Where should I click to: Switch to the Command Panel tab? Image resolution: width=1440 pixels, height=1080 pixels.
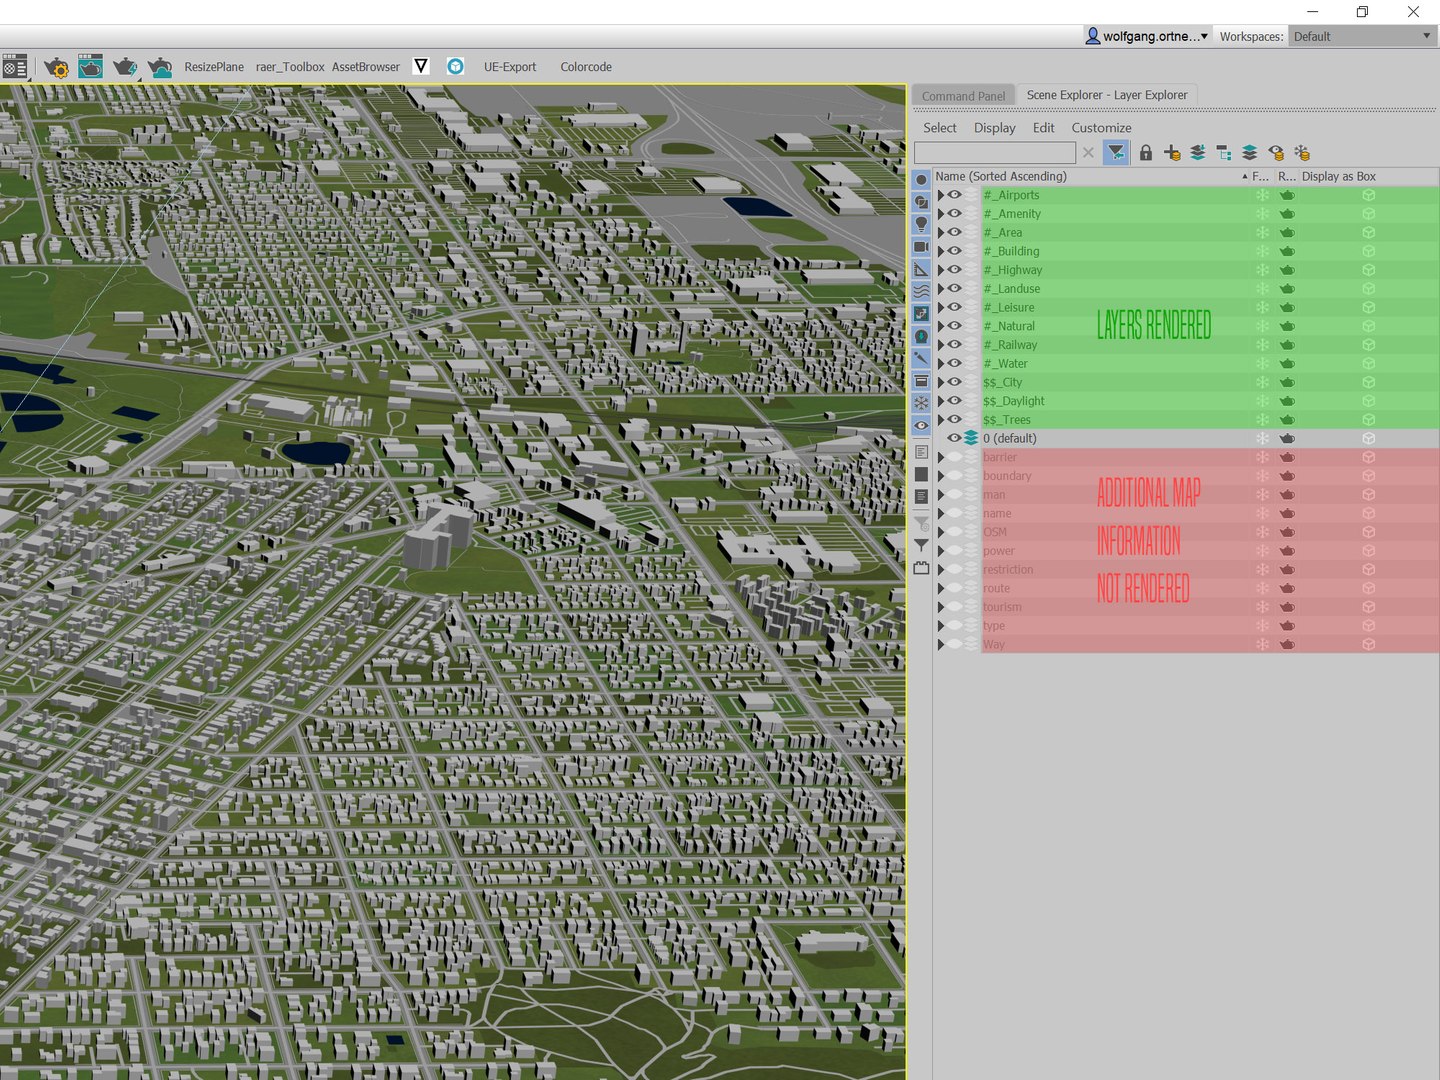[x=963, y=96]
